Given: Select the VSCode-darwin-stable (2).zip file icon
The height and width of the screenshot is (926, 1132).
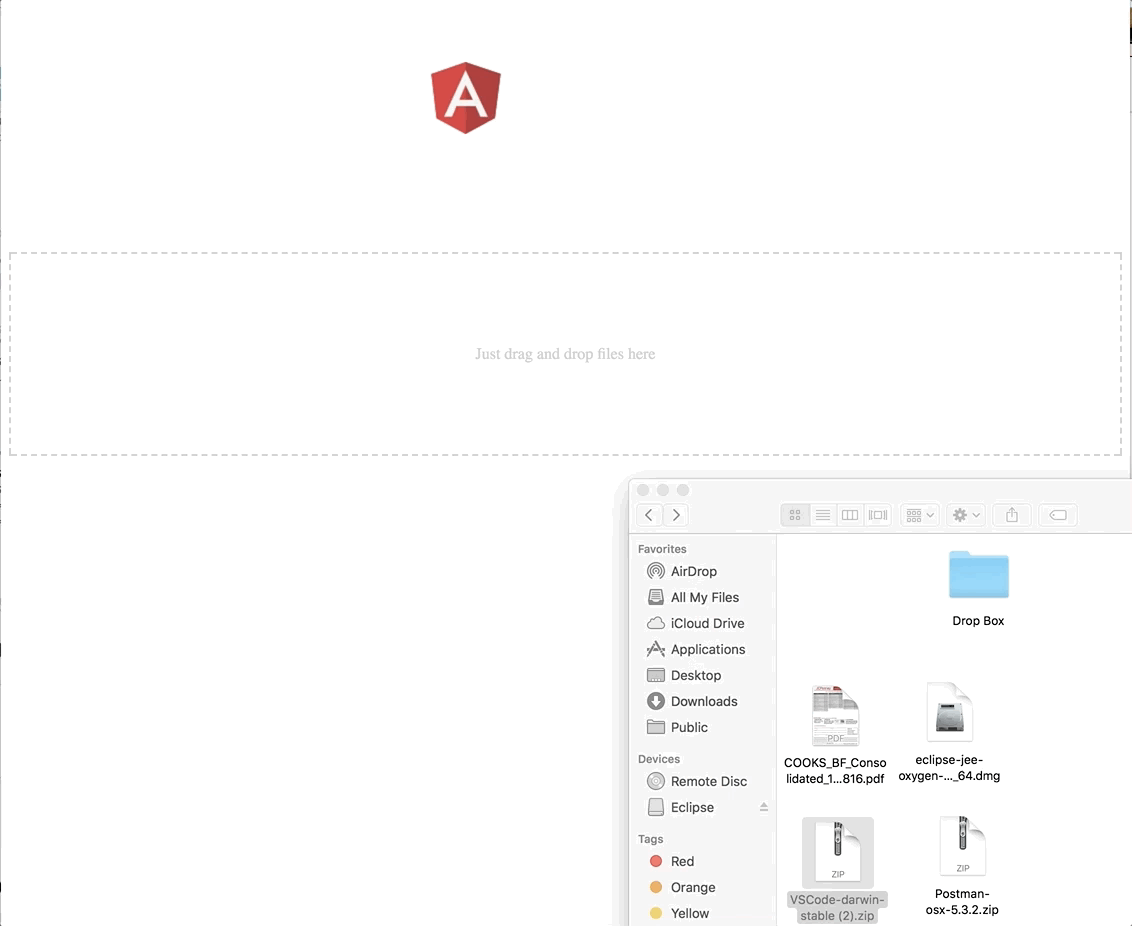Looking at the screenshot, I should tap(837, 852).
